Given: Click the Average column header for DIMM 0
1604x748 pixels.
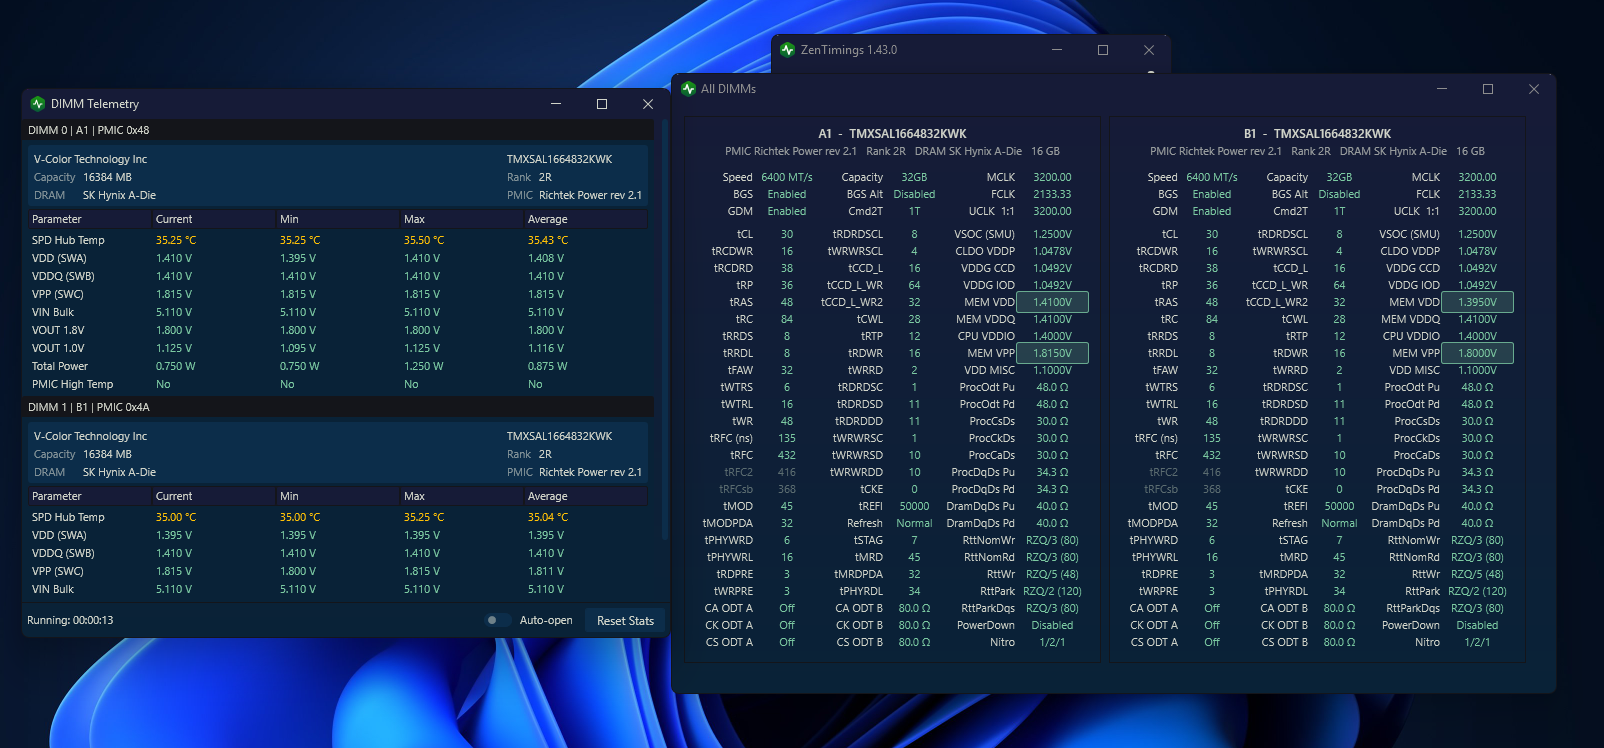Looking at the screenshot, I should (x=586, y=219).
